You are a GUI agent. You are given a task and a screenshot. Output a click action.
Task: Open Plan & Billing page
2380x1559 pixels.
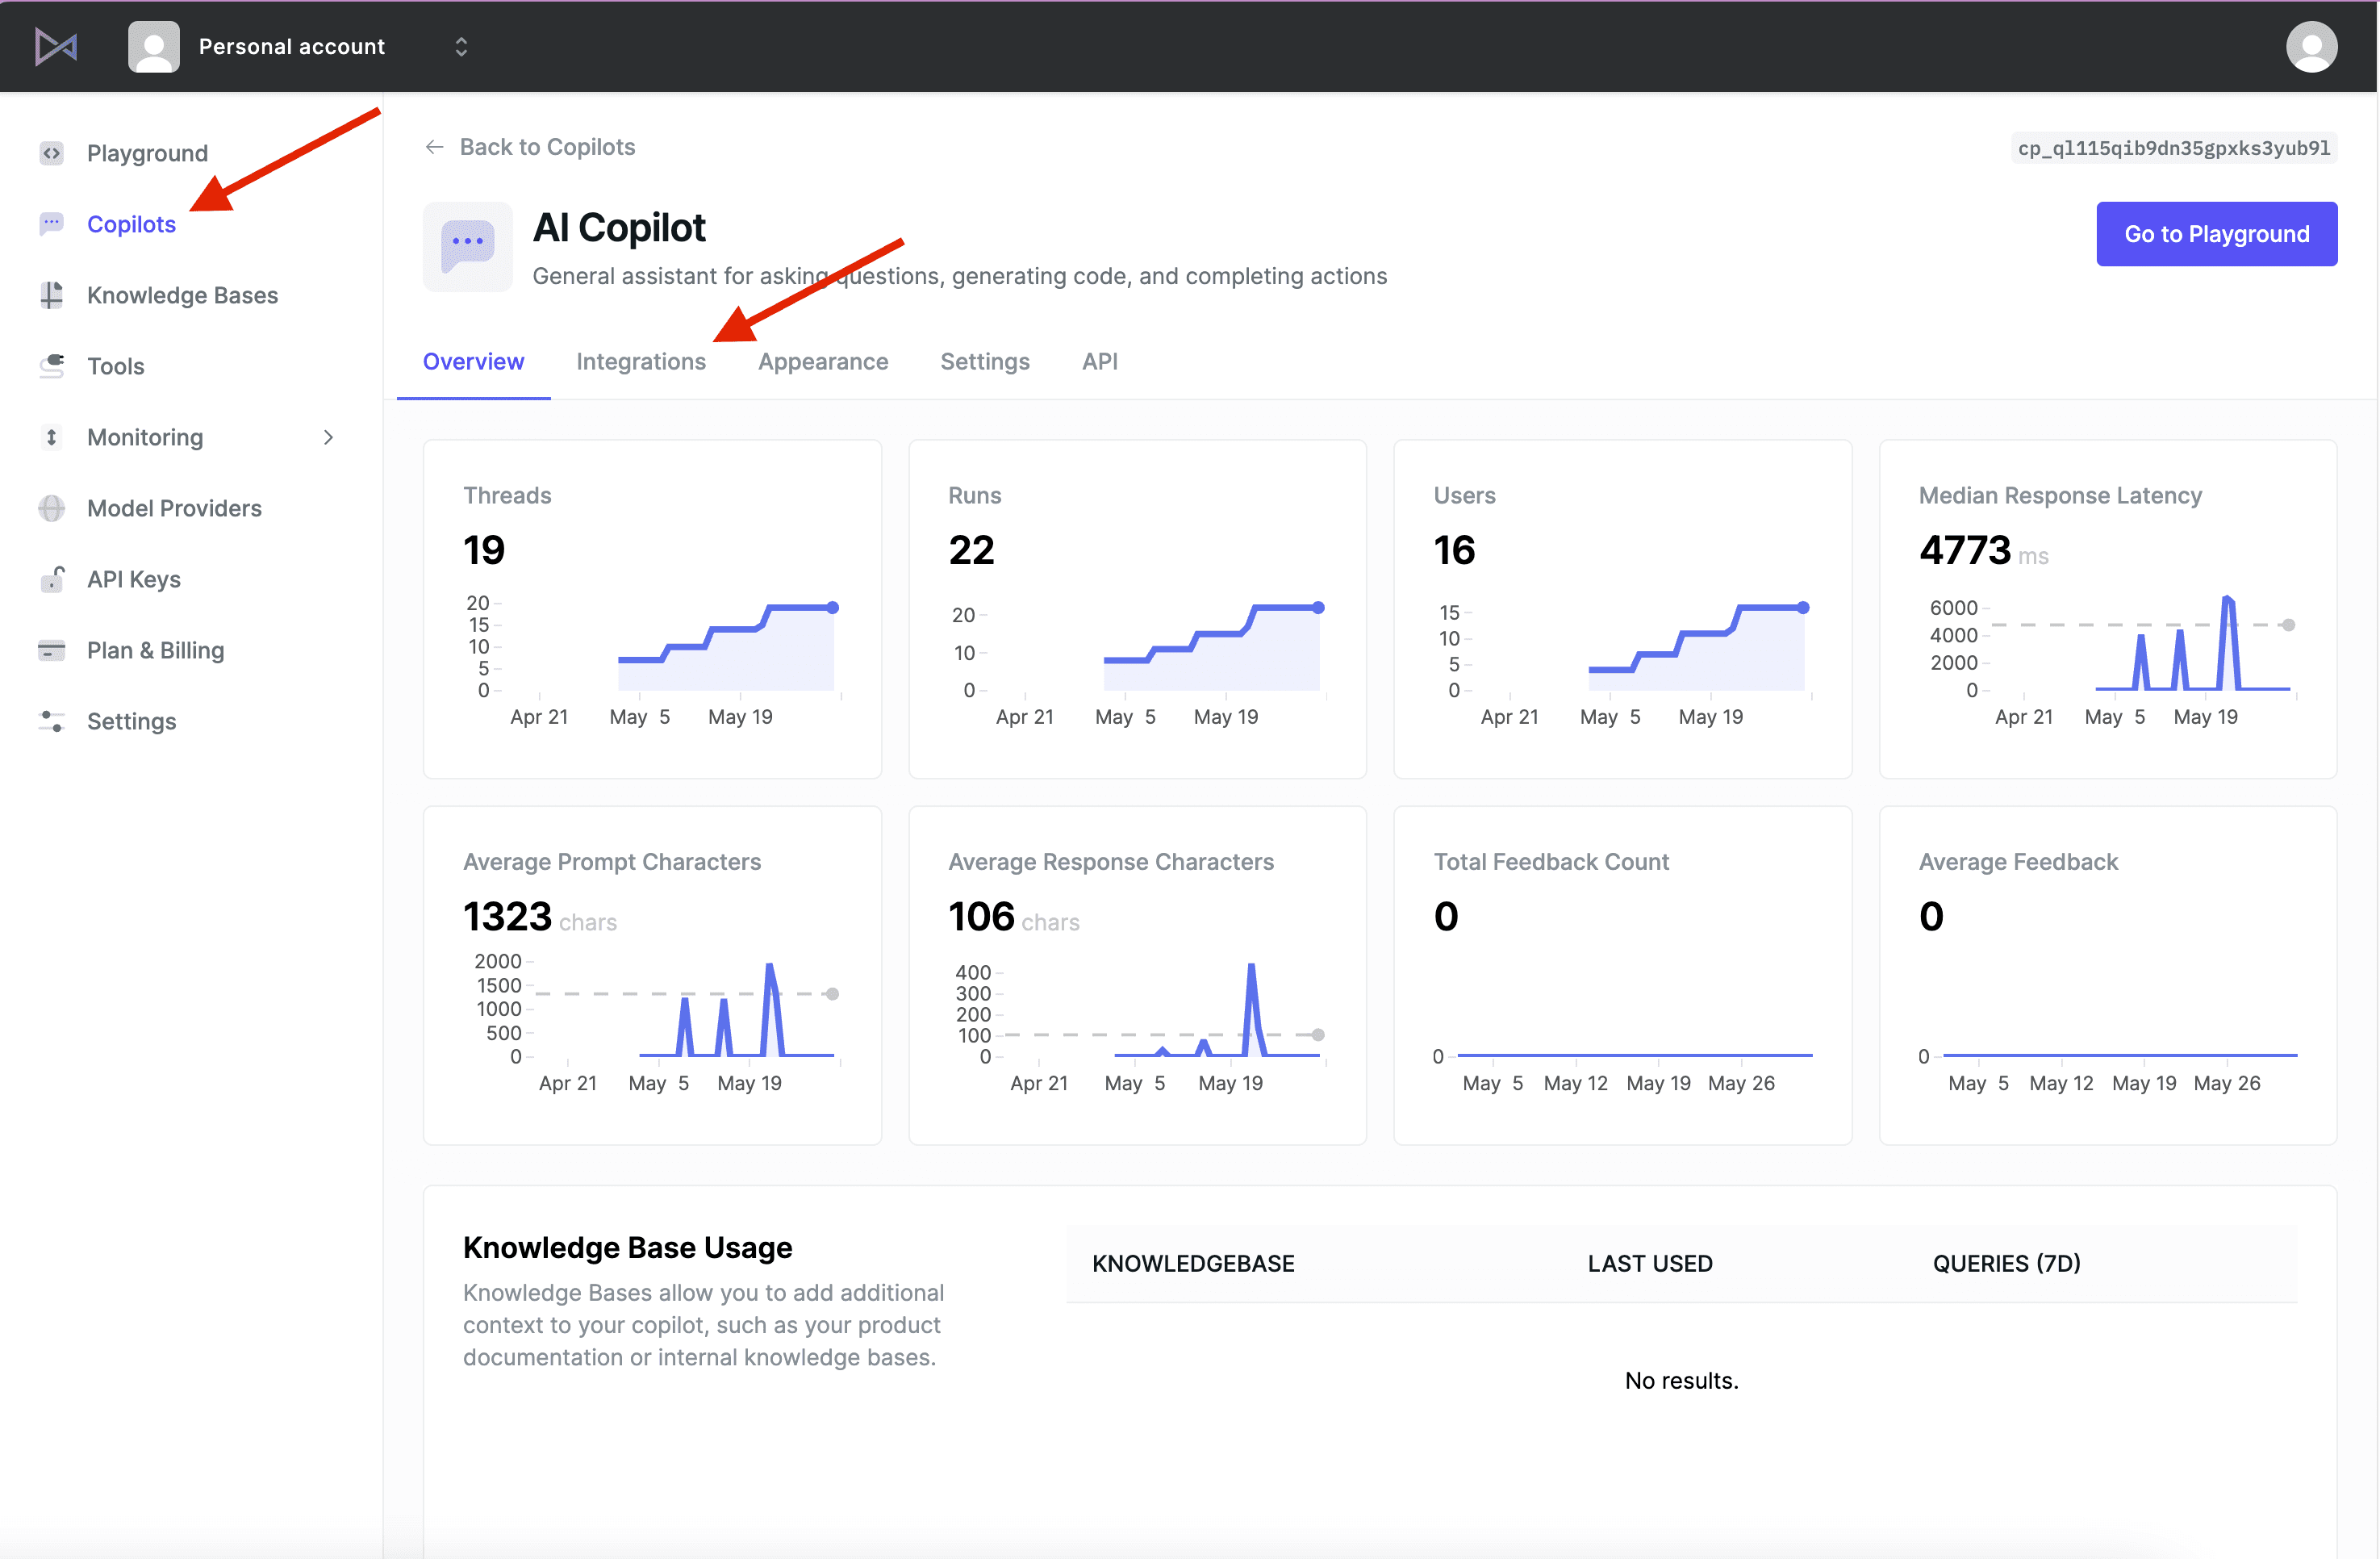tap(155, 650)
